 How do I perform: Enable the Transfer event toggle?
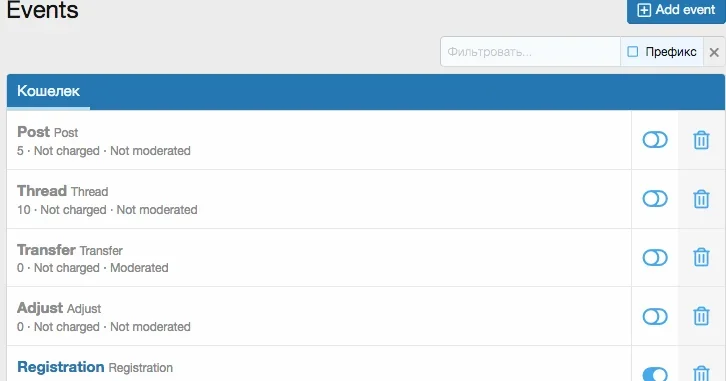pyautogui.click(x=655, y=257)
